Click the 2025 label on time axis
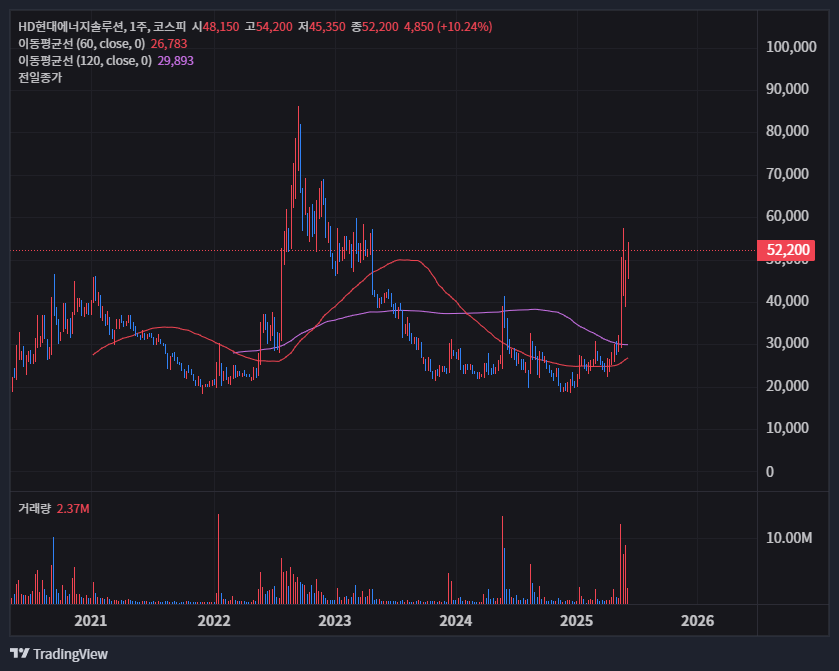839x671 pixels. click(577, 621)
